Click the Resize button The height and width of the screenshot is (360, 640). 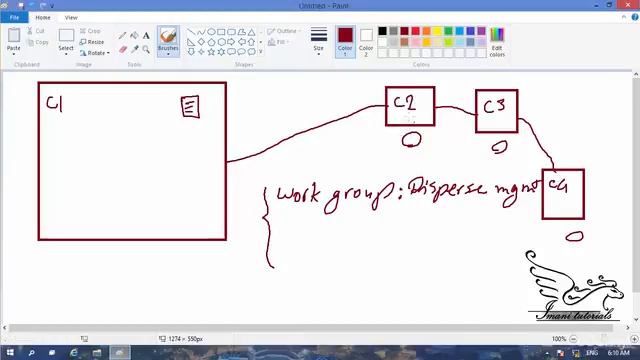pos(92,42)
